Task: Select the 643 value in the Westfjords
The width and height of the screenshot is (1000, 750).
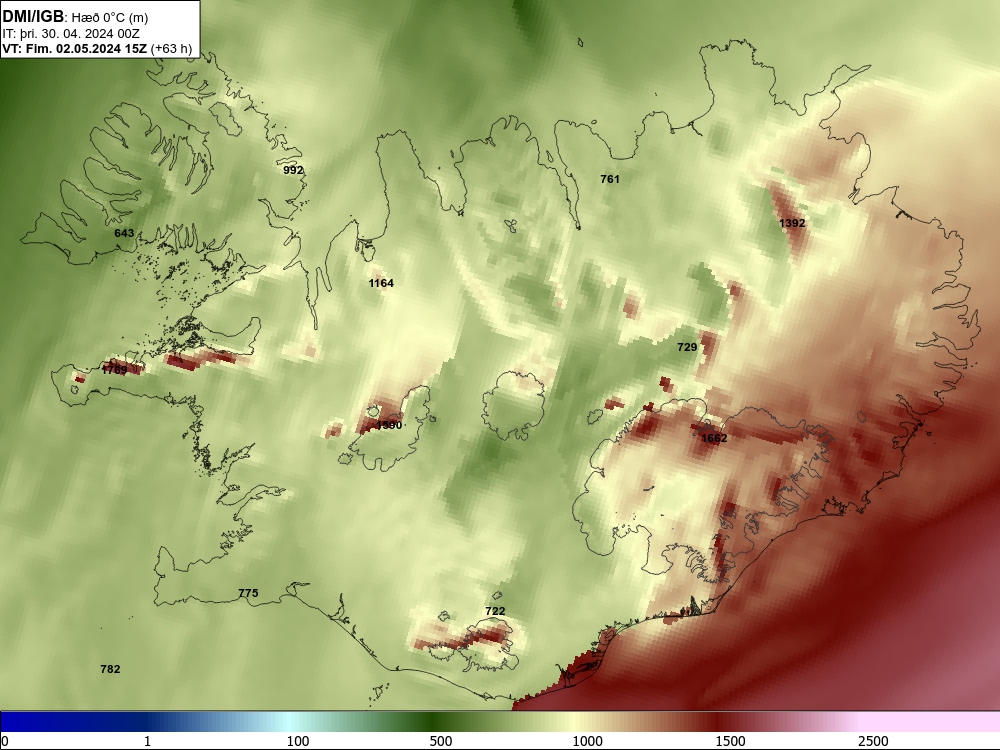Action: pyautogui.click(x=124, y=233)
